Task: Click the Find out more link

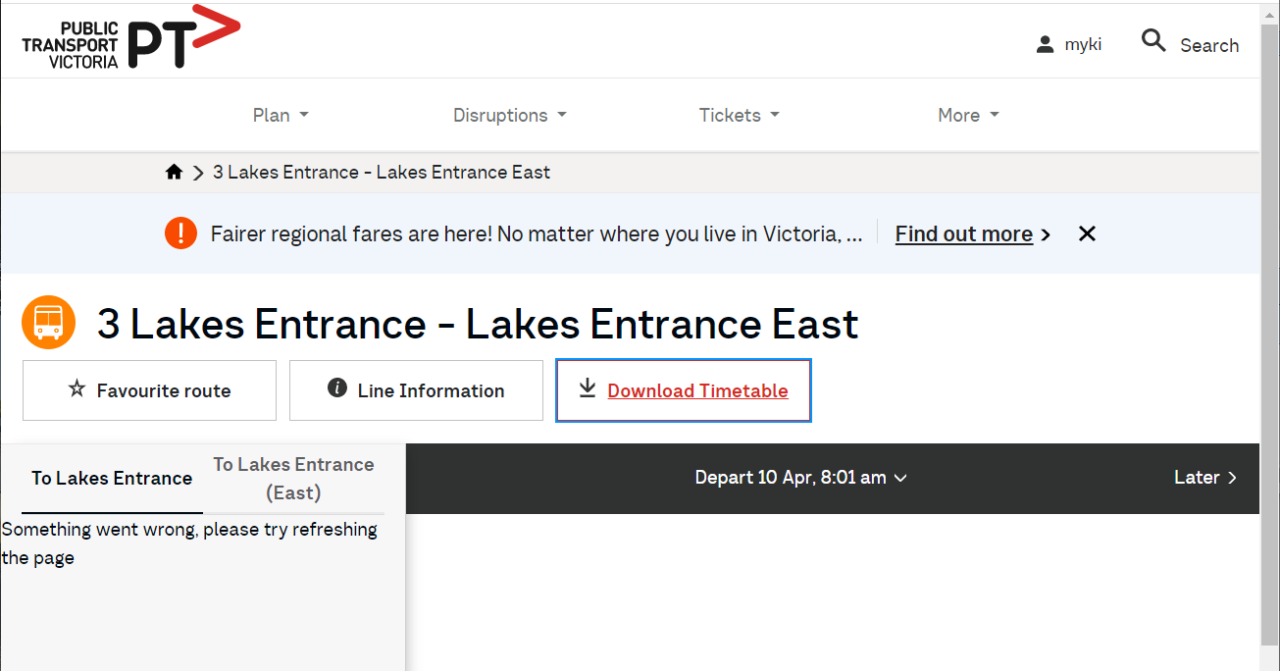Action: 963,234
